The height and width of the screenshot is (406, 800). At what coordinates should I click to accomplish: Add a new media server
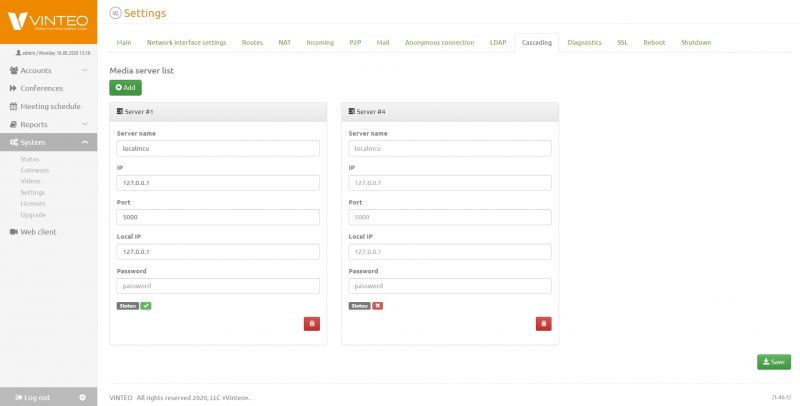(125, 88)
